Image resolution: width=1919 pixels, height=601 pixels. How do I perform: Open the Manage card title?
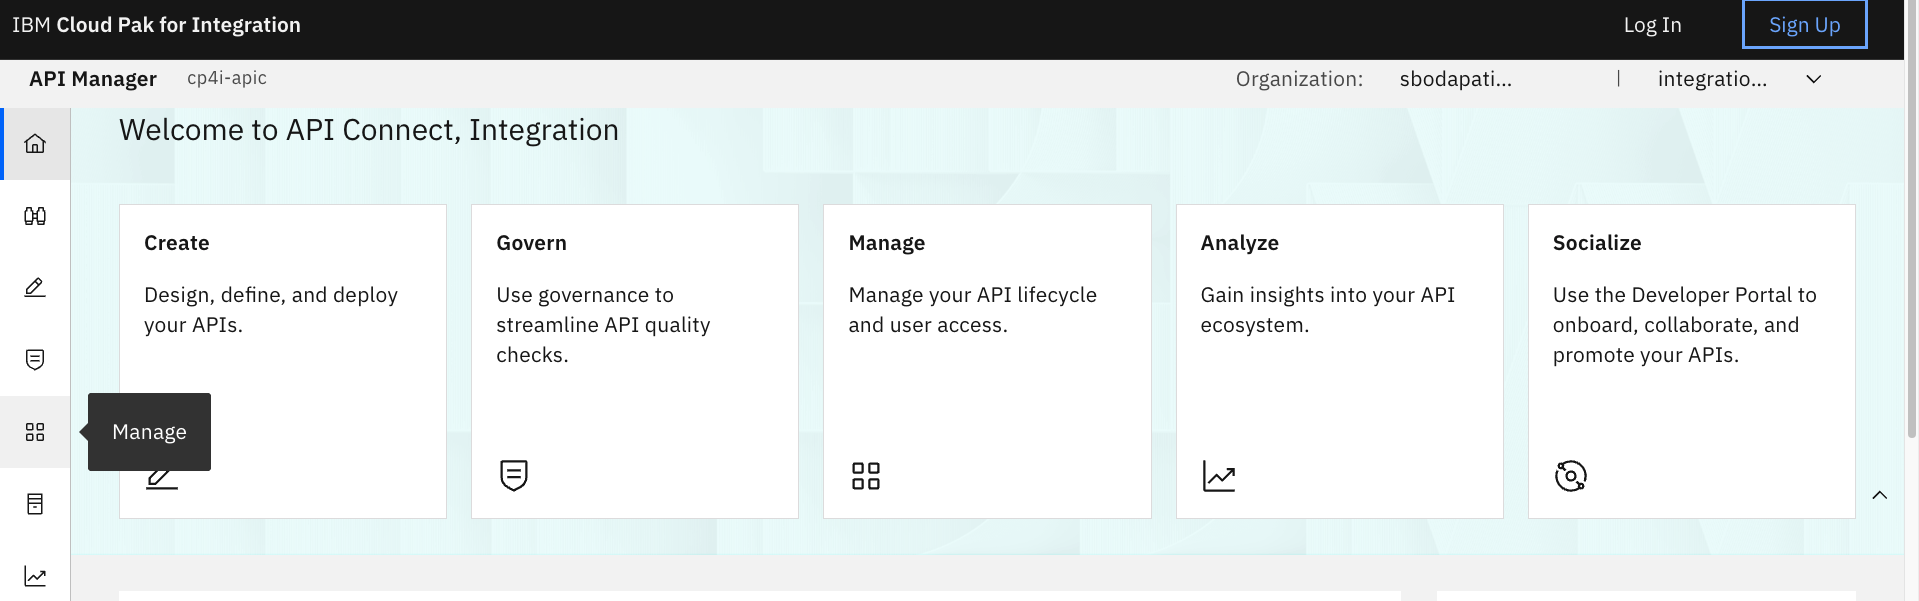tap(887, 243)
